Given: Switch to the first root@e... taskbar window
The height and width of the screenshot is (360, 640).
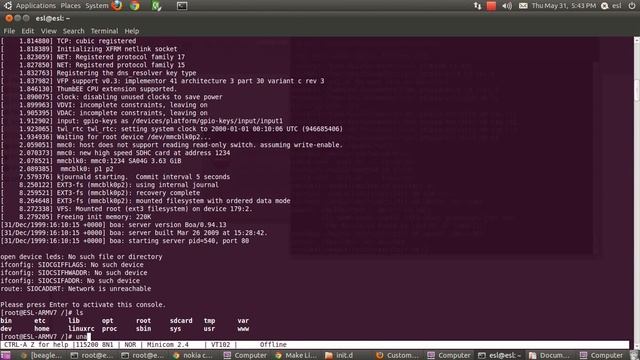Looking at the screenshot, I should [91, 355].
